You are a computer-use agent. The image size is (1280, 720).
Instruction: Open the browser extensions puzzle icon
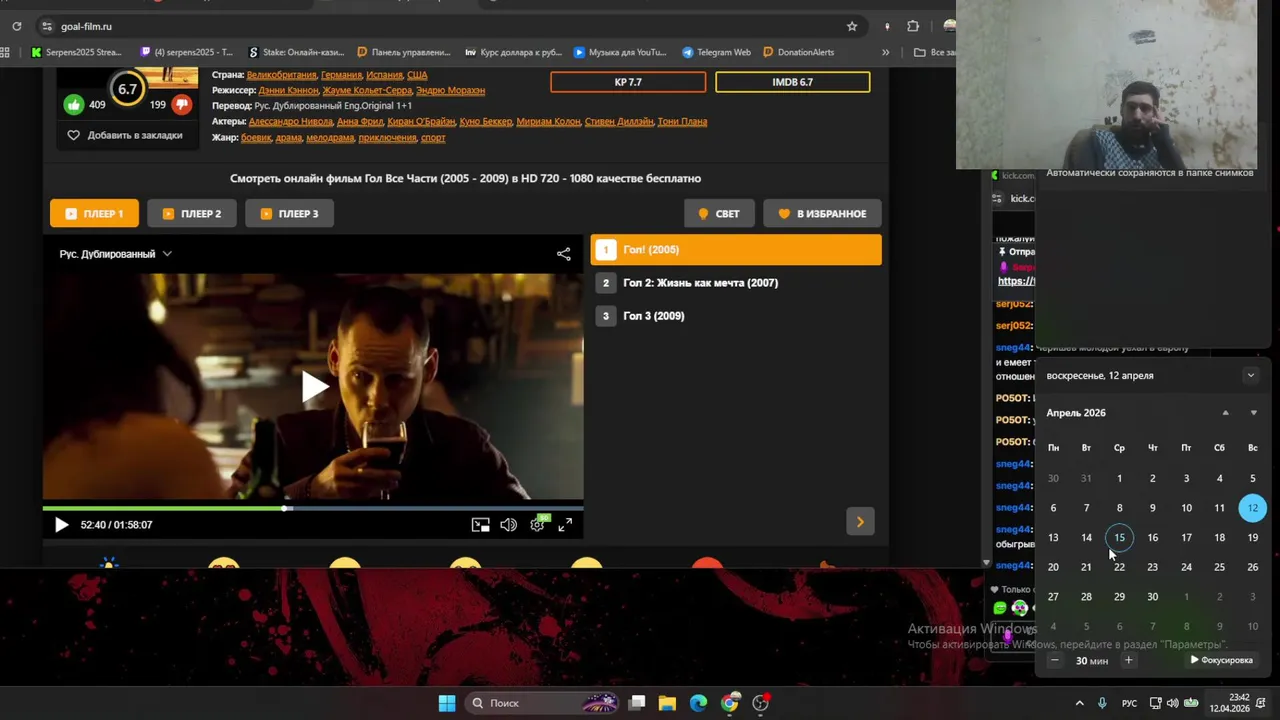[x=913, y=26]
